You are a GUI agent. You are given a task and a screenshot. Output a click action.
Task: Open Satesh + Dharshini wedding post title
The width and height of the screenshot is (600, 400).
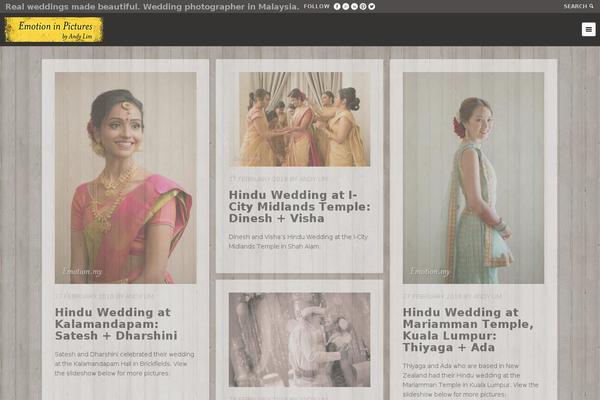[x=116, y=324]
